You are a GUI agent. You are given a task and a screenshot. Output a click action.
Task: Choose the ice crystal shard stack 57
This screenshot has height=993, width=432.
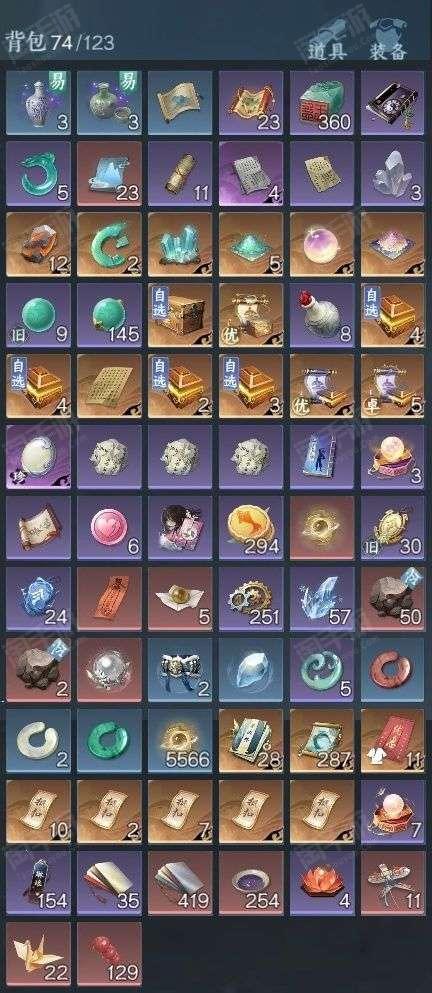pyautogui.click(x=322, y=598)
